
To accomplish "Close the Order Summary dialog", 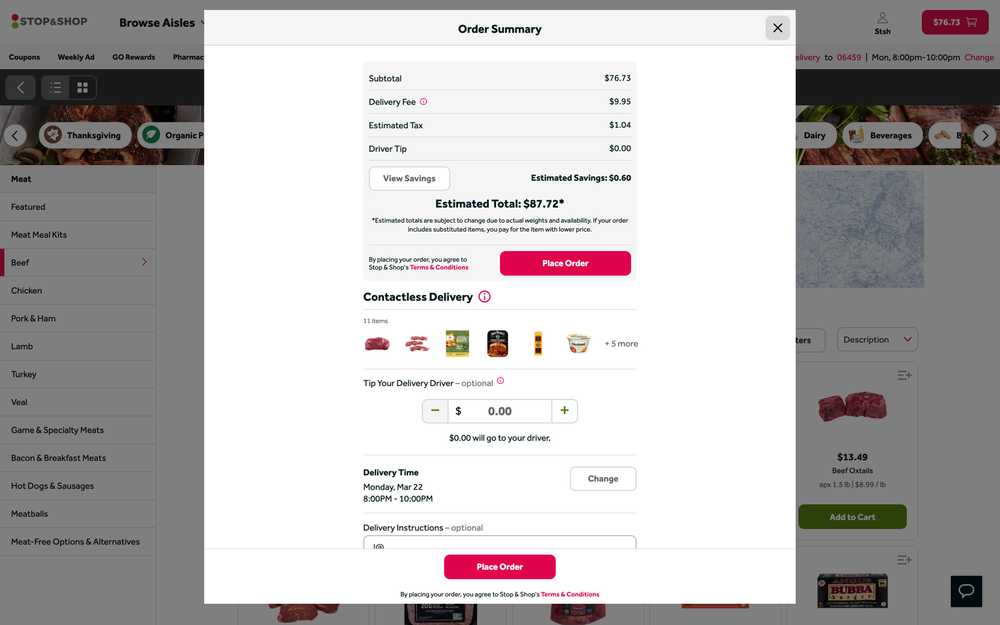I will point(778,28).
